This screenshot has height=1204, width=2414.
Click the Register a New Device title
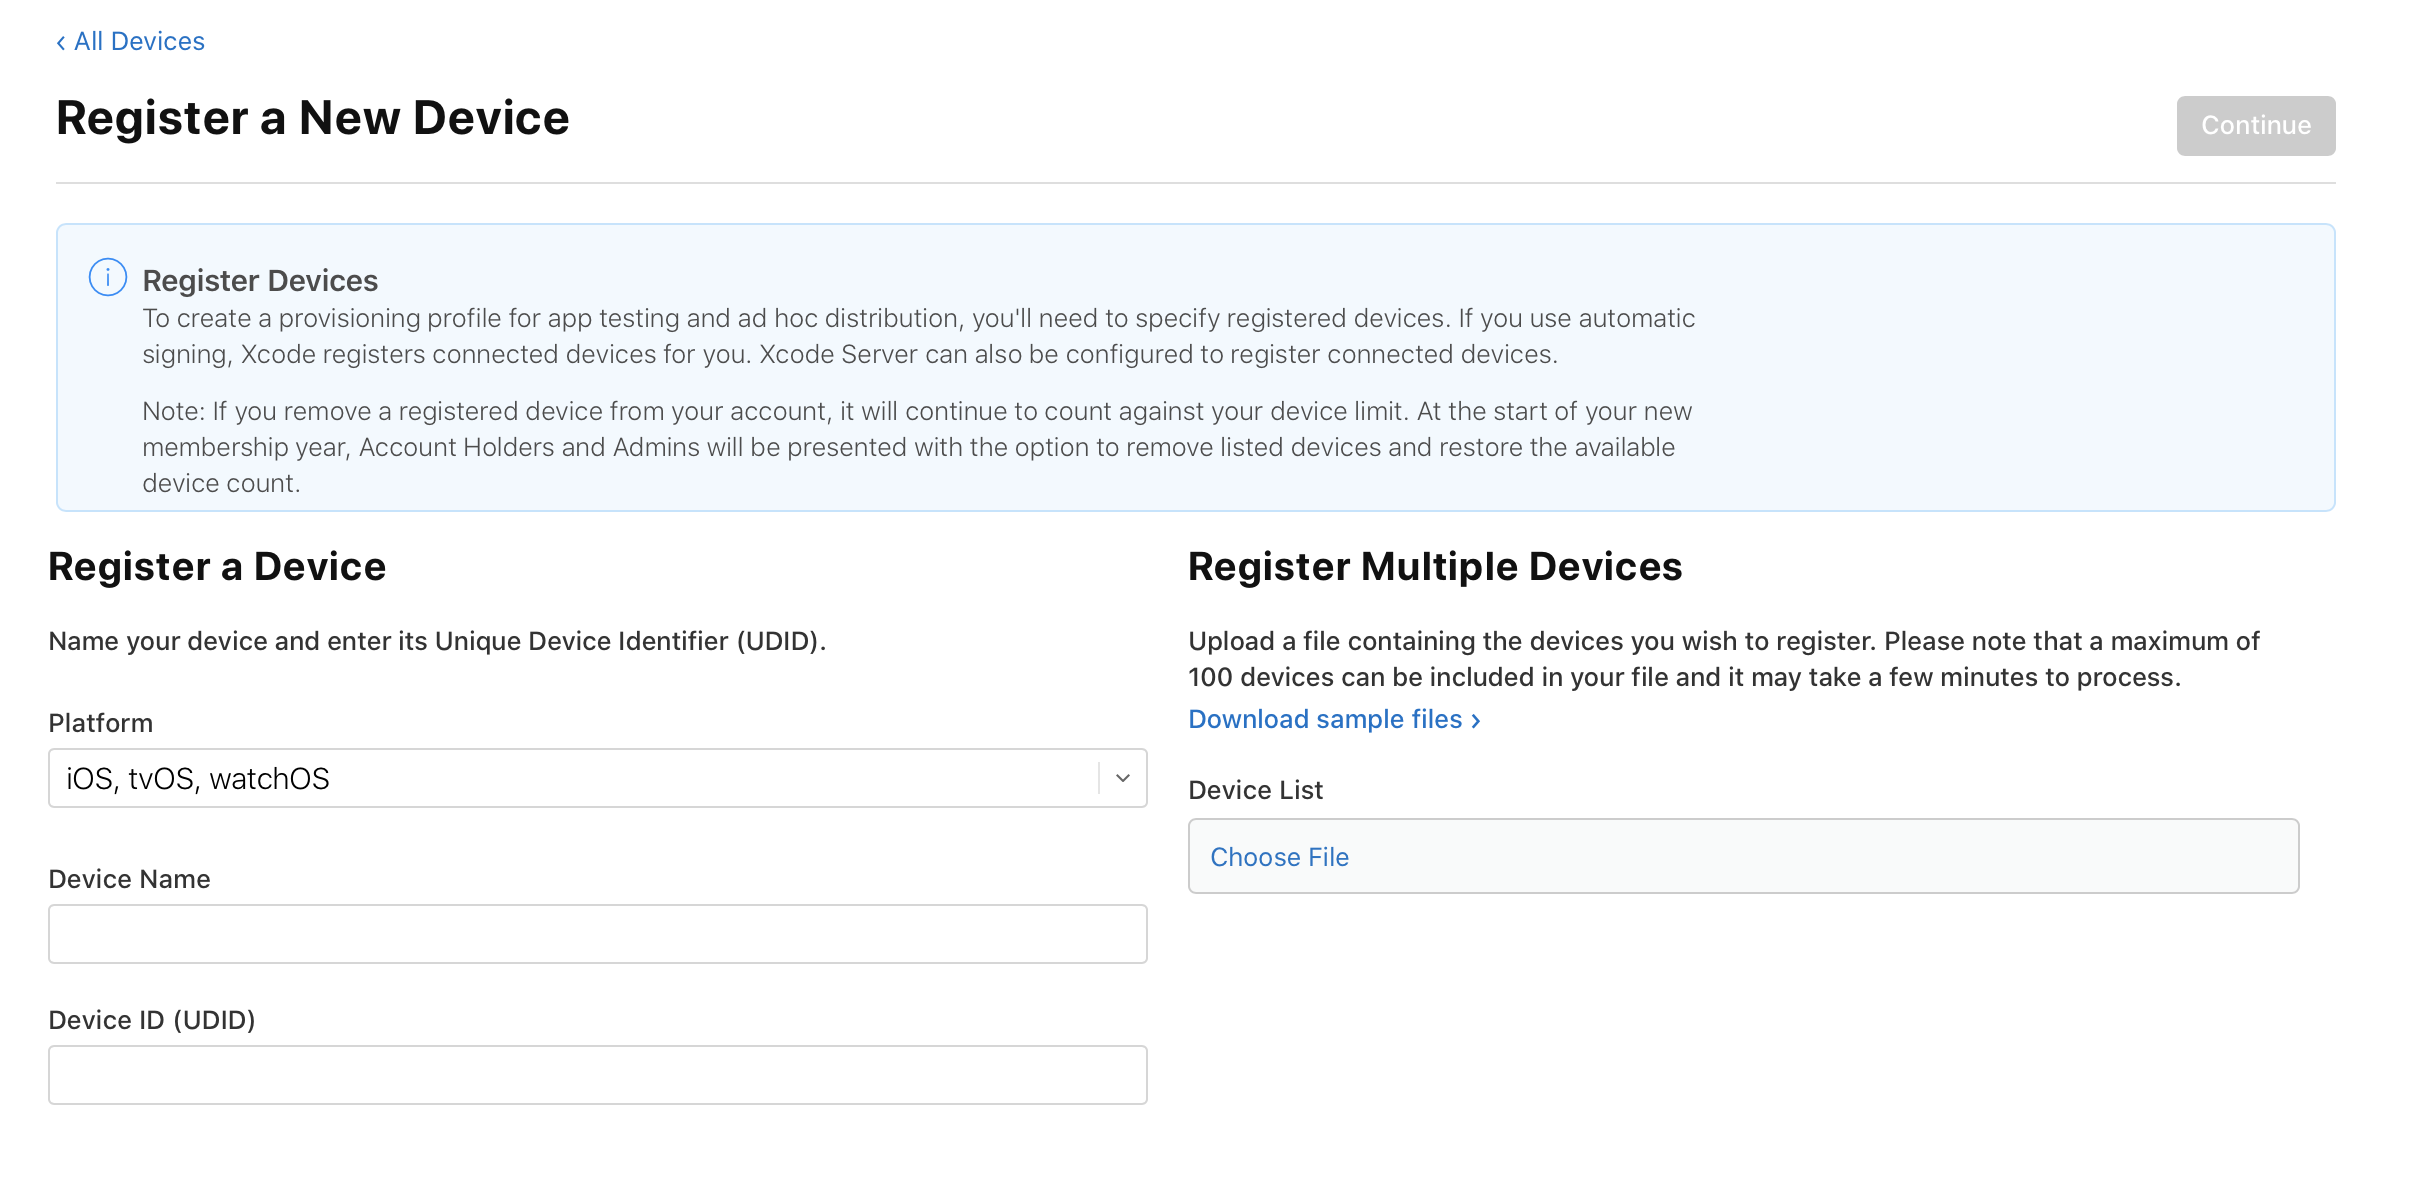[312, 118]
